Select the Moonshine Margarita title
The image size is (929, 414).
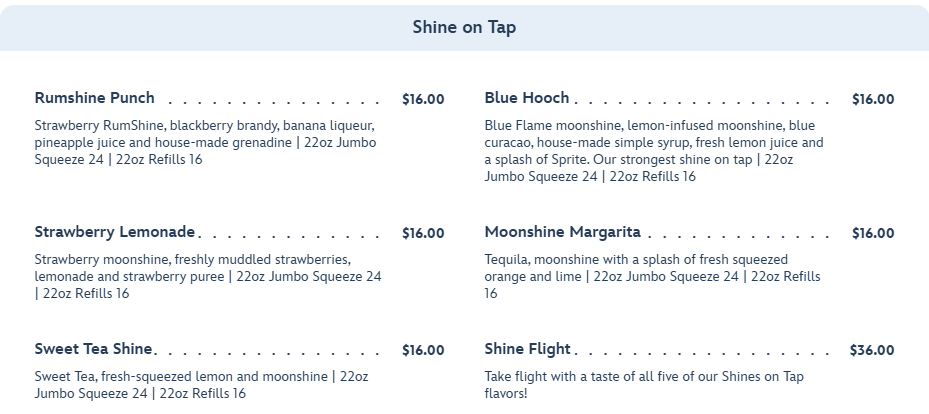(x=563, y=232)
